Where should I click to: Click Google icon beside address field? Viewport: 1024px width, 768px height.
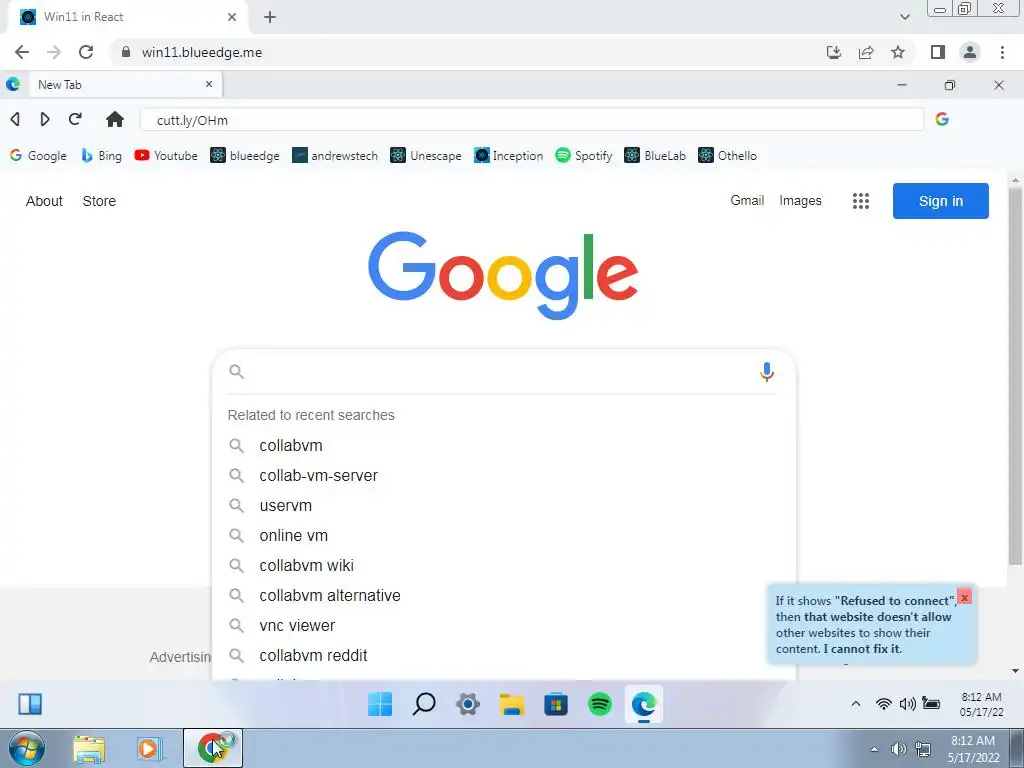(942, 119)
